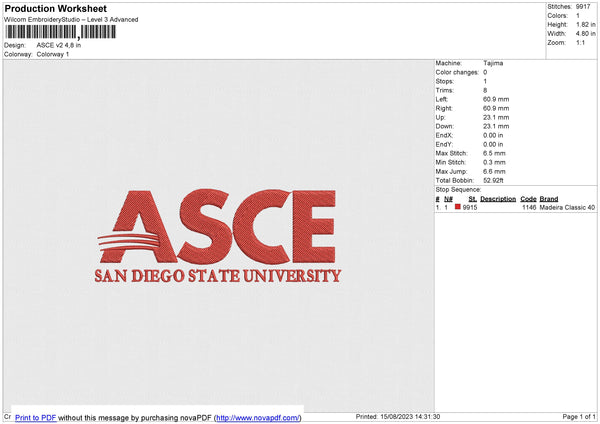The width and height of the screenshot is (600, 424).
Task: Select the thread code 1146
Action: (529, 207)
